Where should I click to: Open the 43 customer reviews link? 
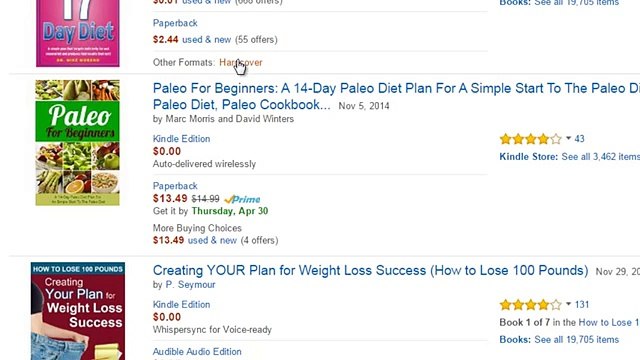(579, 139)
